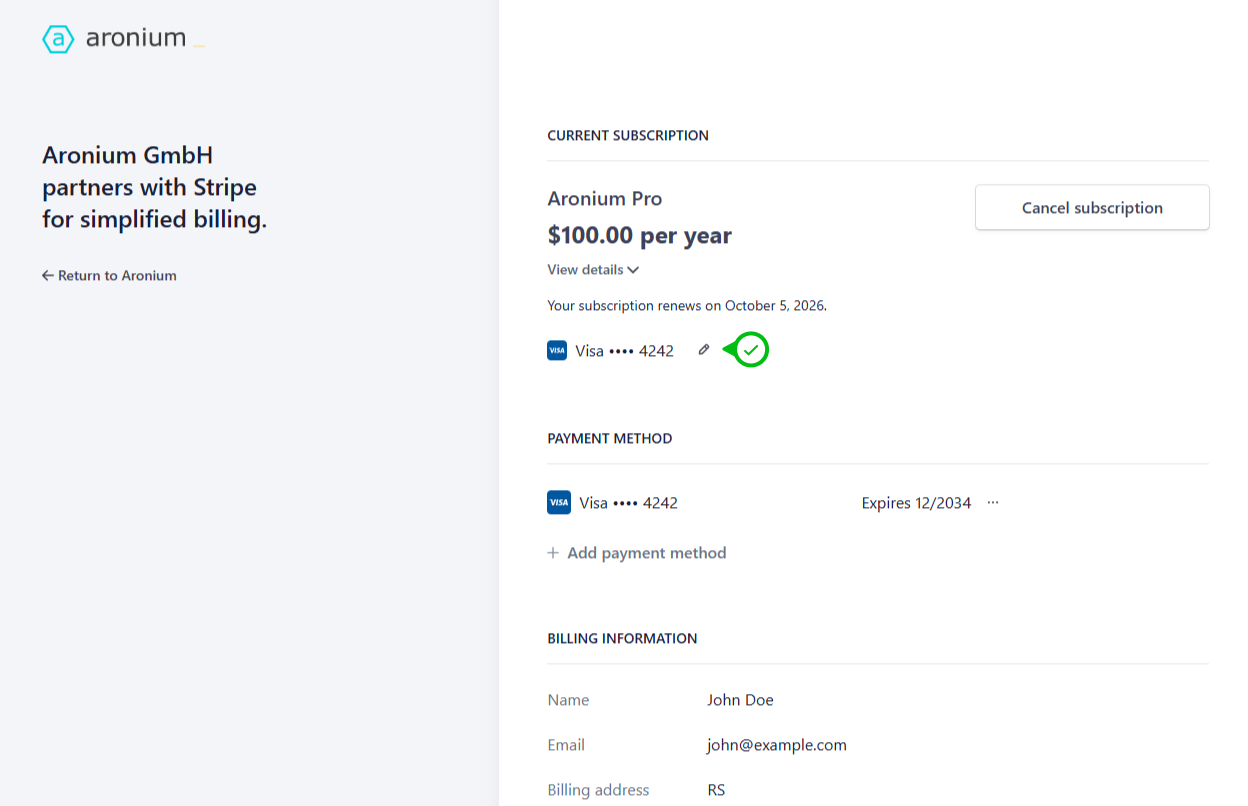Click the john@example.com email value
The width and height of the screenshot is (1248, 806).
(776, 745)
